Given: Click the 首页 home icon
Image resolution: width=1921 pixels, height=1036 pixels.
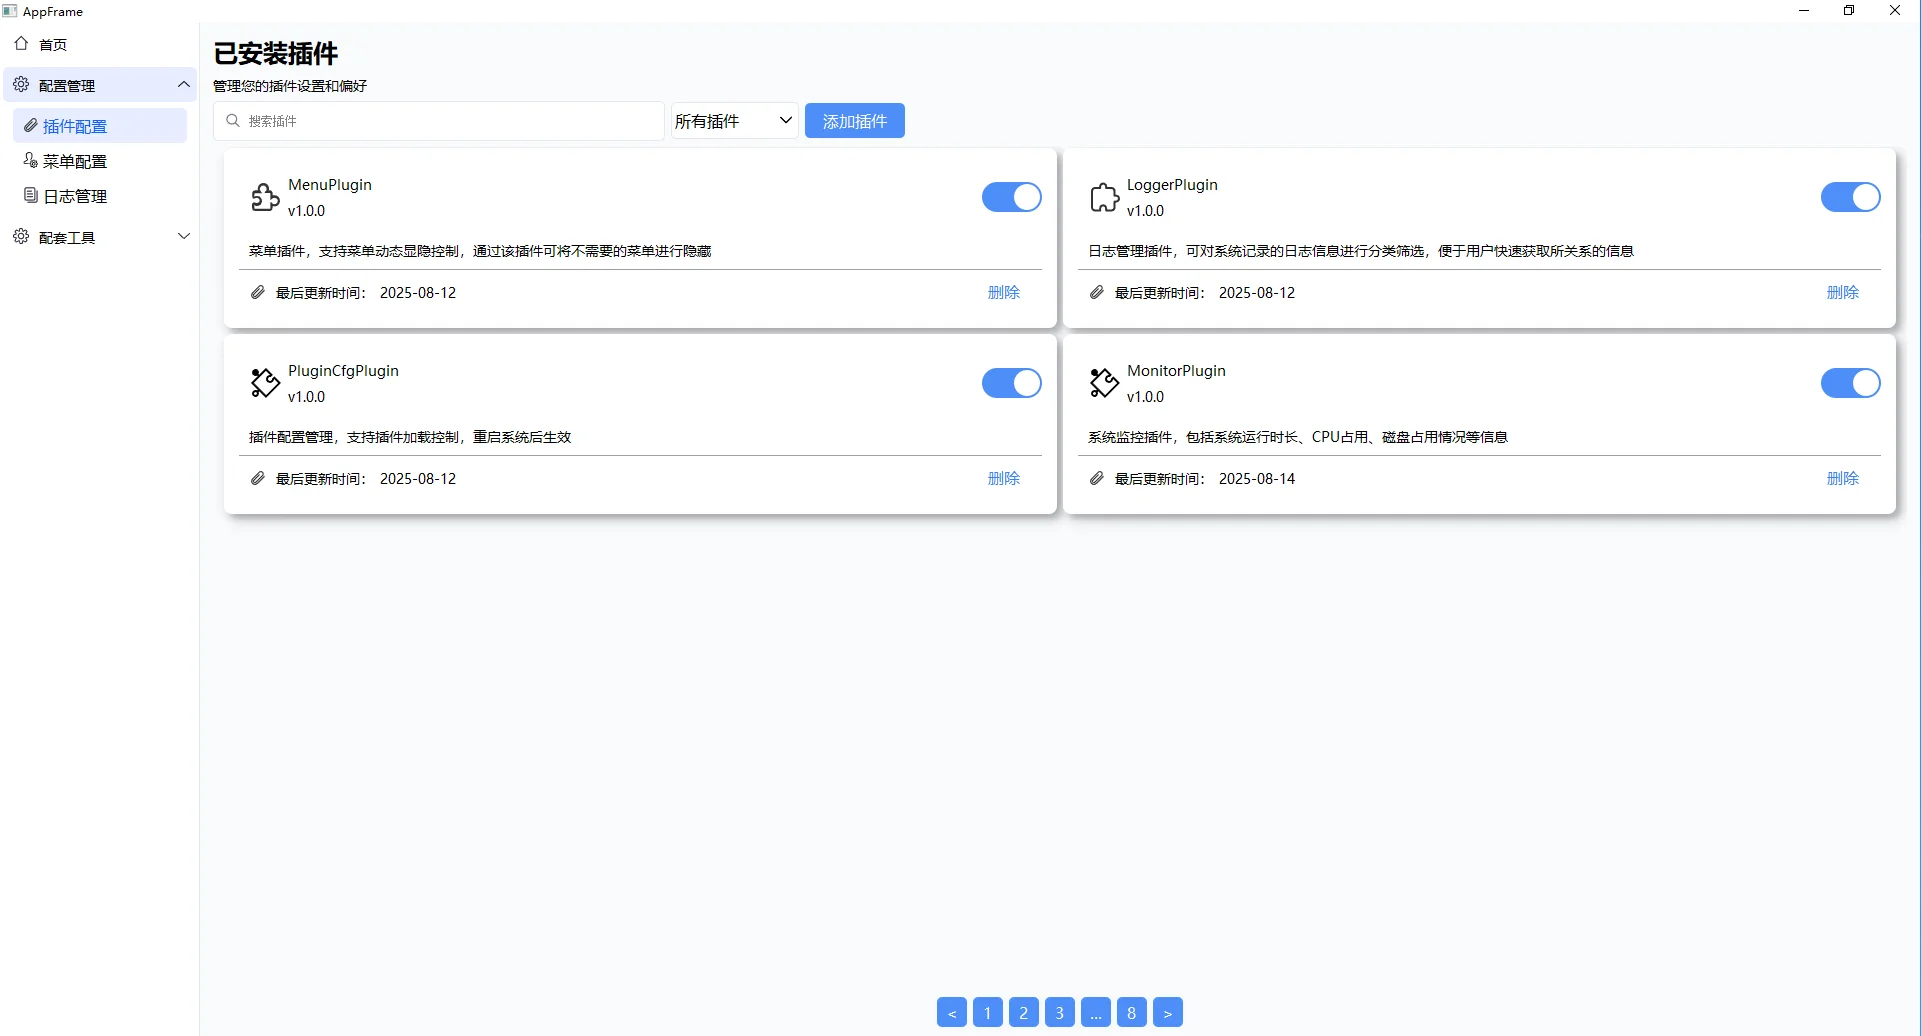Looking at the screenshot, I should tap(21, 44).
